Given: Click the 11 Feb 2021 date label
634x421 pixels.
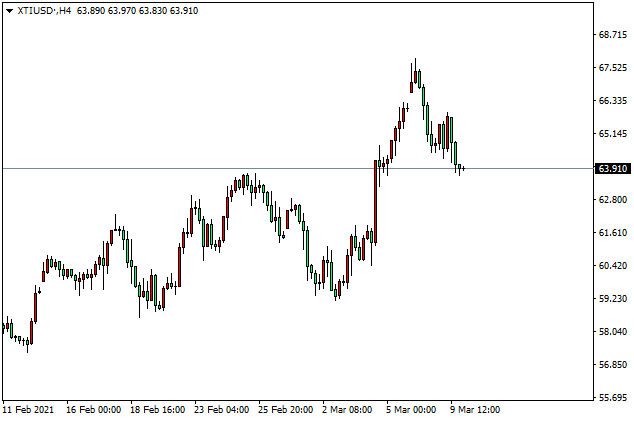Looking at the screenshot, I should pyautogui.click(x=28, y=410).
